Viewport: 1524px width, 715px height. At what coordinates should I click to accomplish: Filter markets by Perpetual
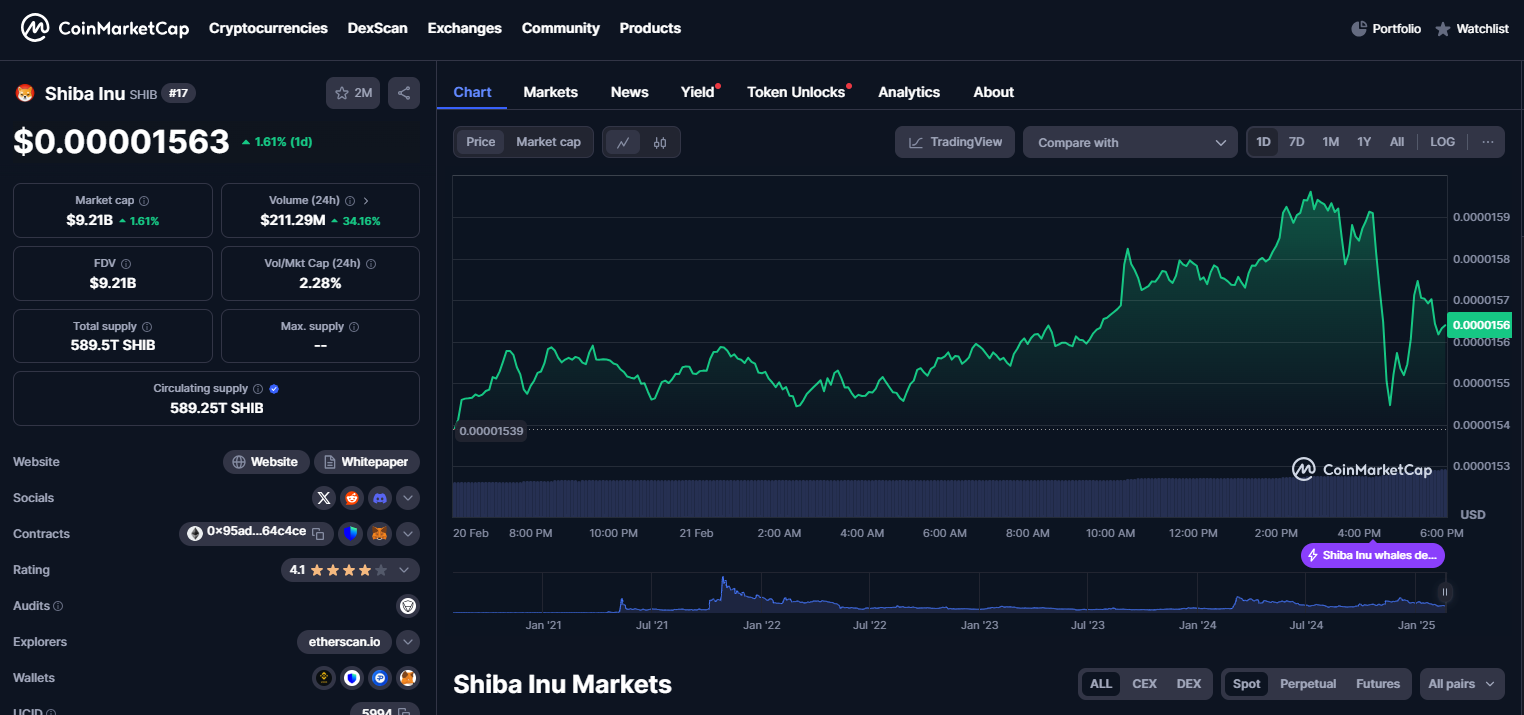(x=1308, y=684)
